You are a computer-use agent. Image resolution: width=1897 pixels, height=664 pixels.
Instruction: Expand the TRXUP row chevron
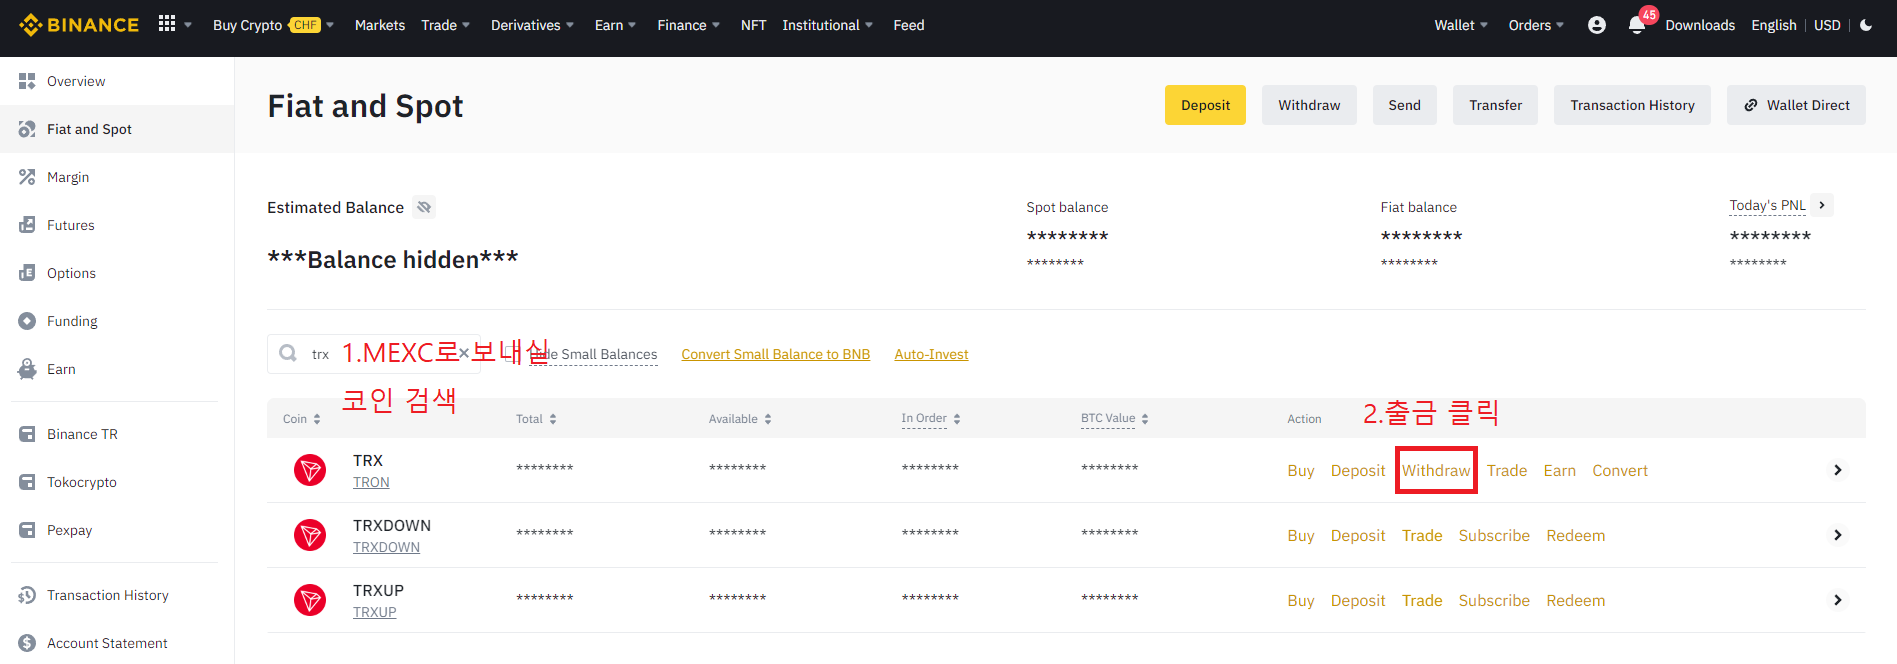tap(1837, 600)
